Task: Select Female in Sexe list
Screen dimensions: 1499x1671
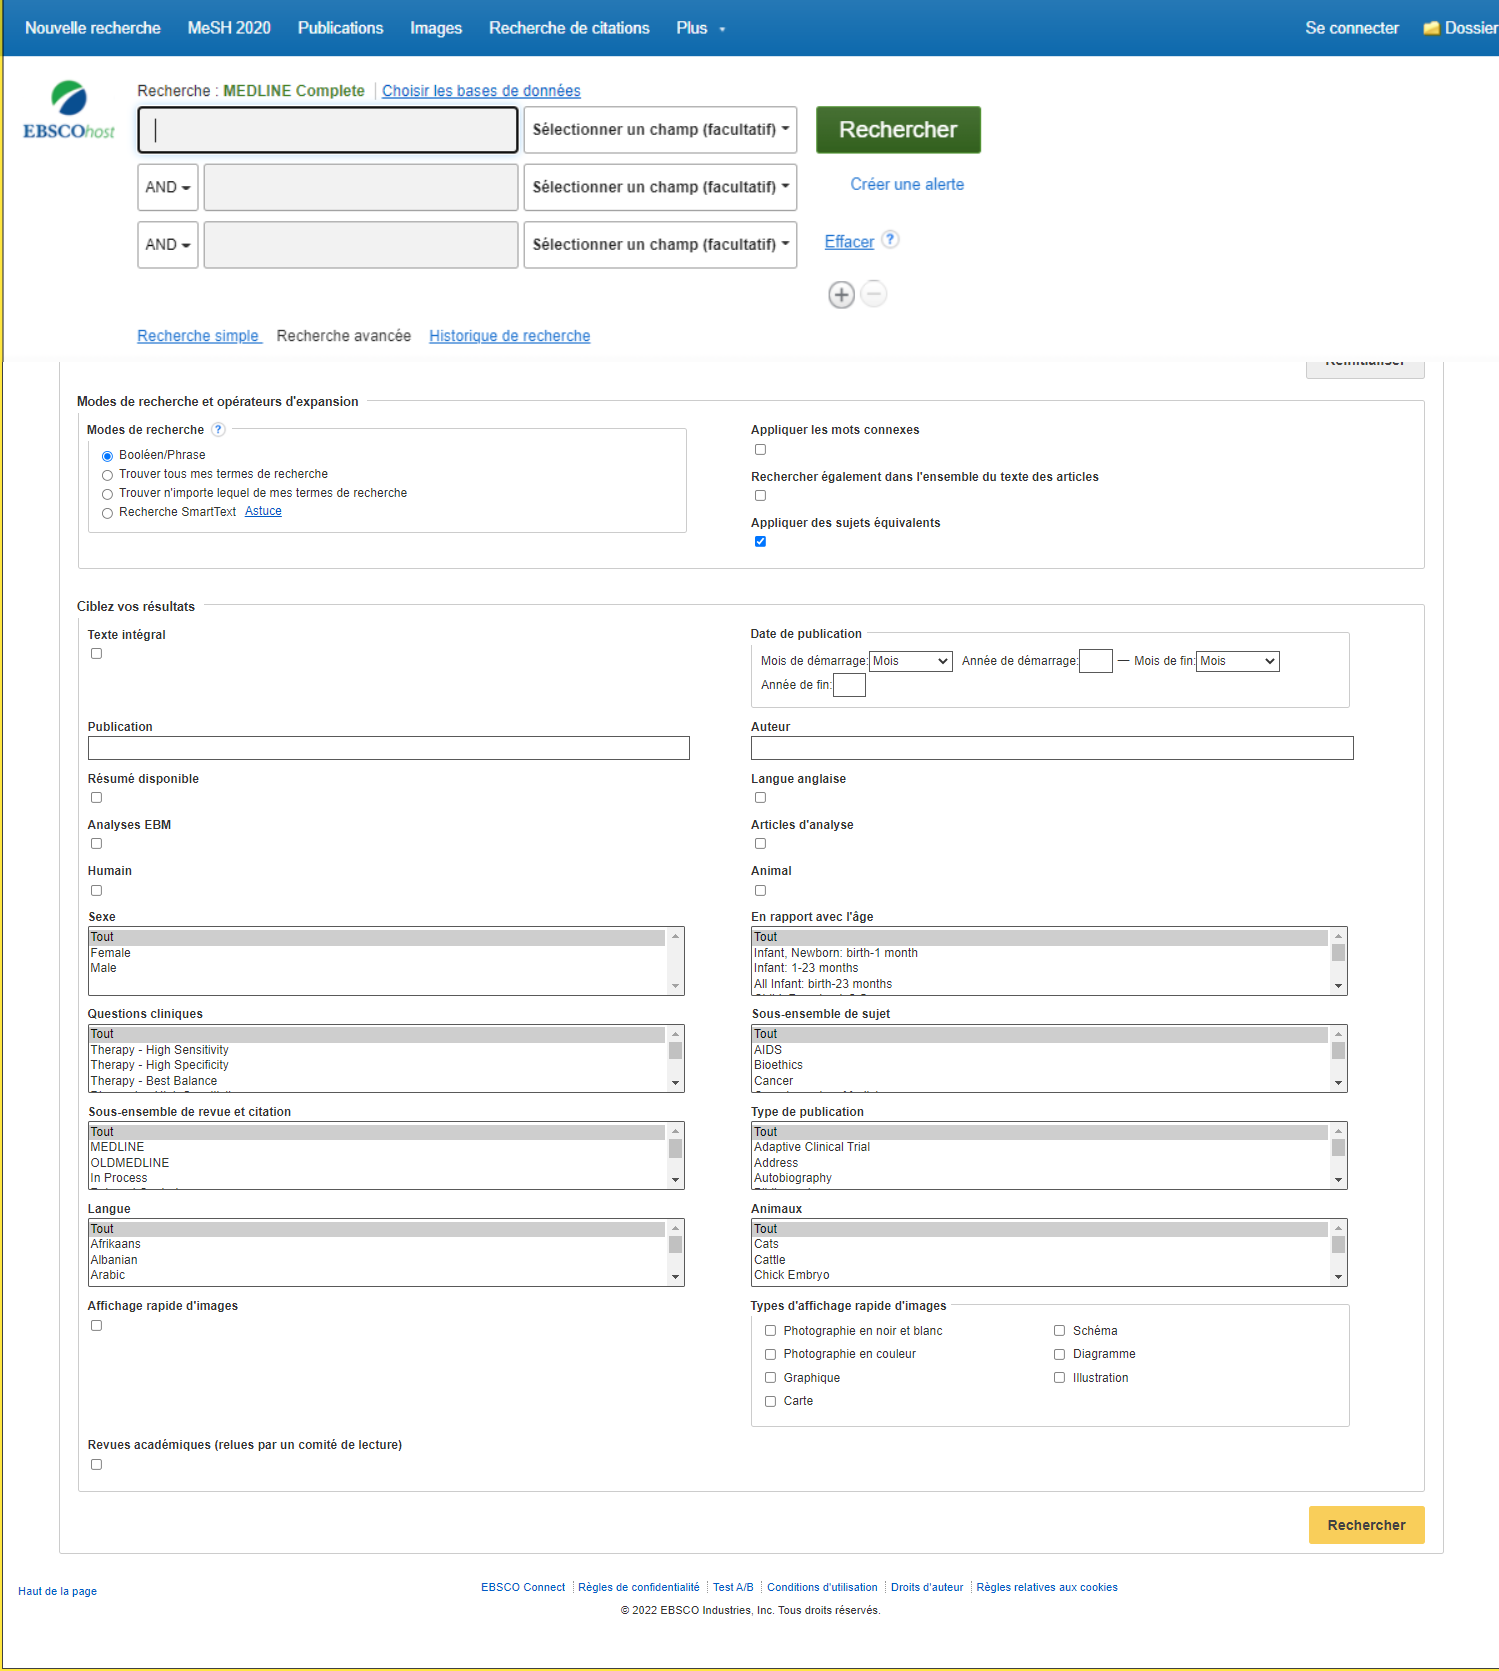Action: (377, 953)
